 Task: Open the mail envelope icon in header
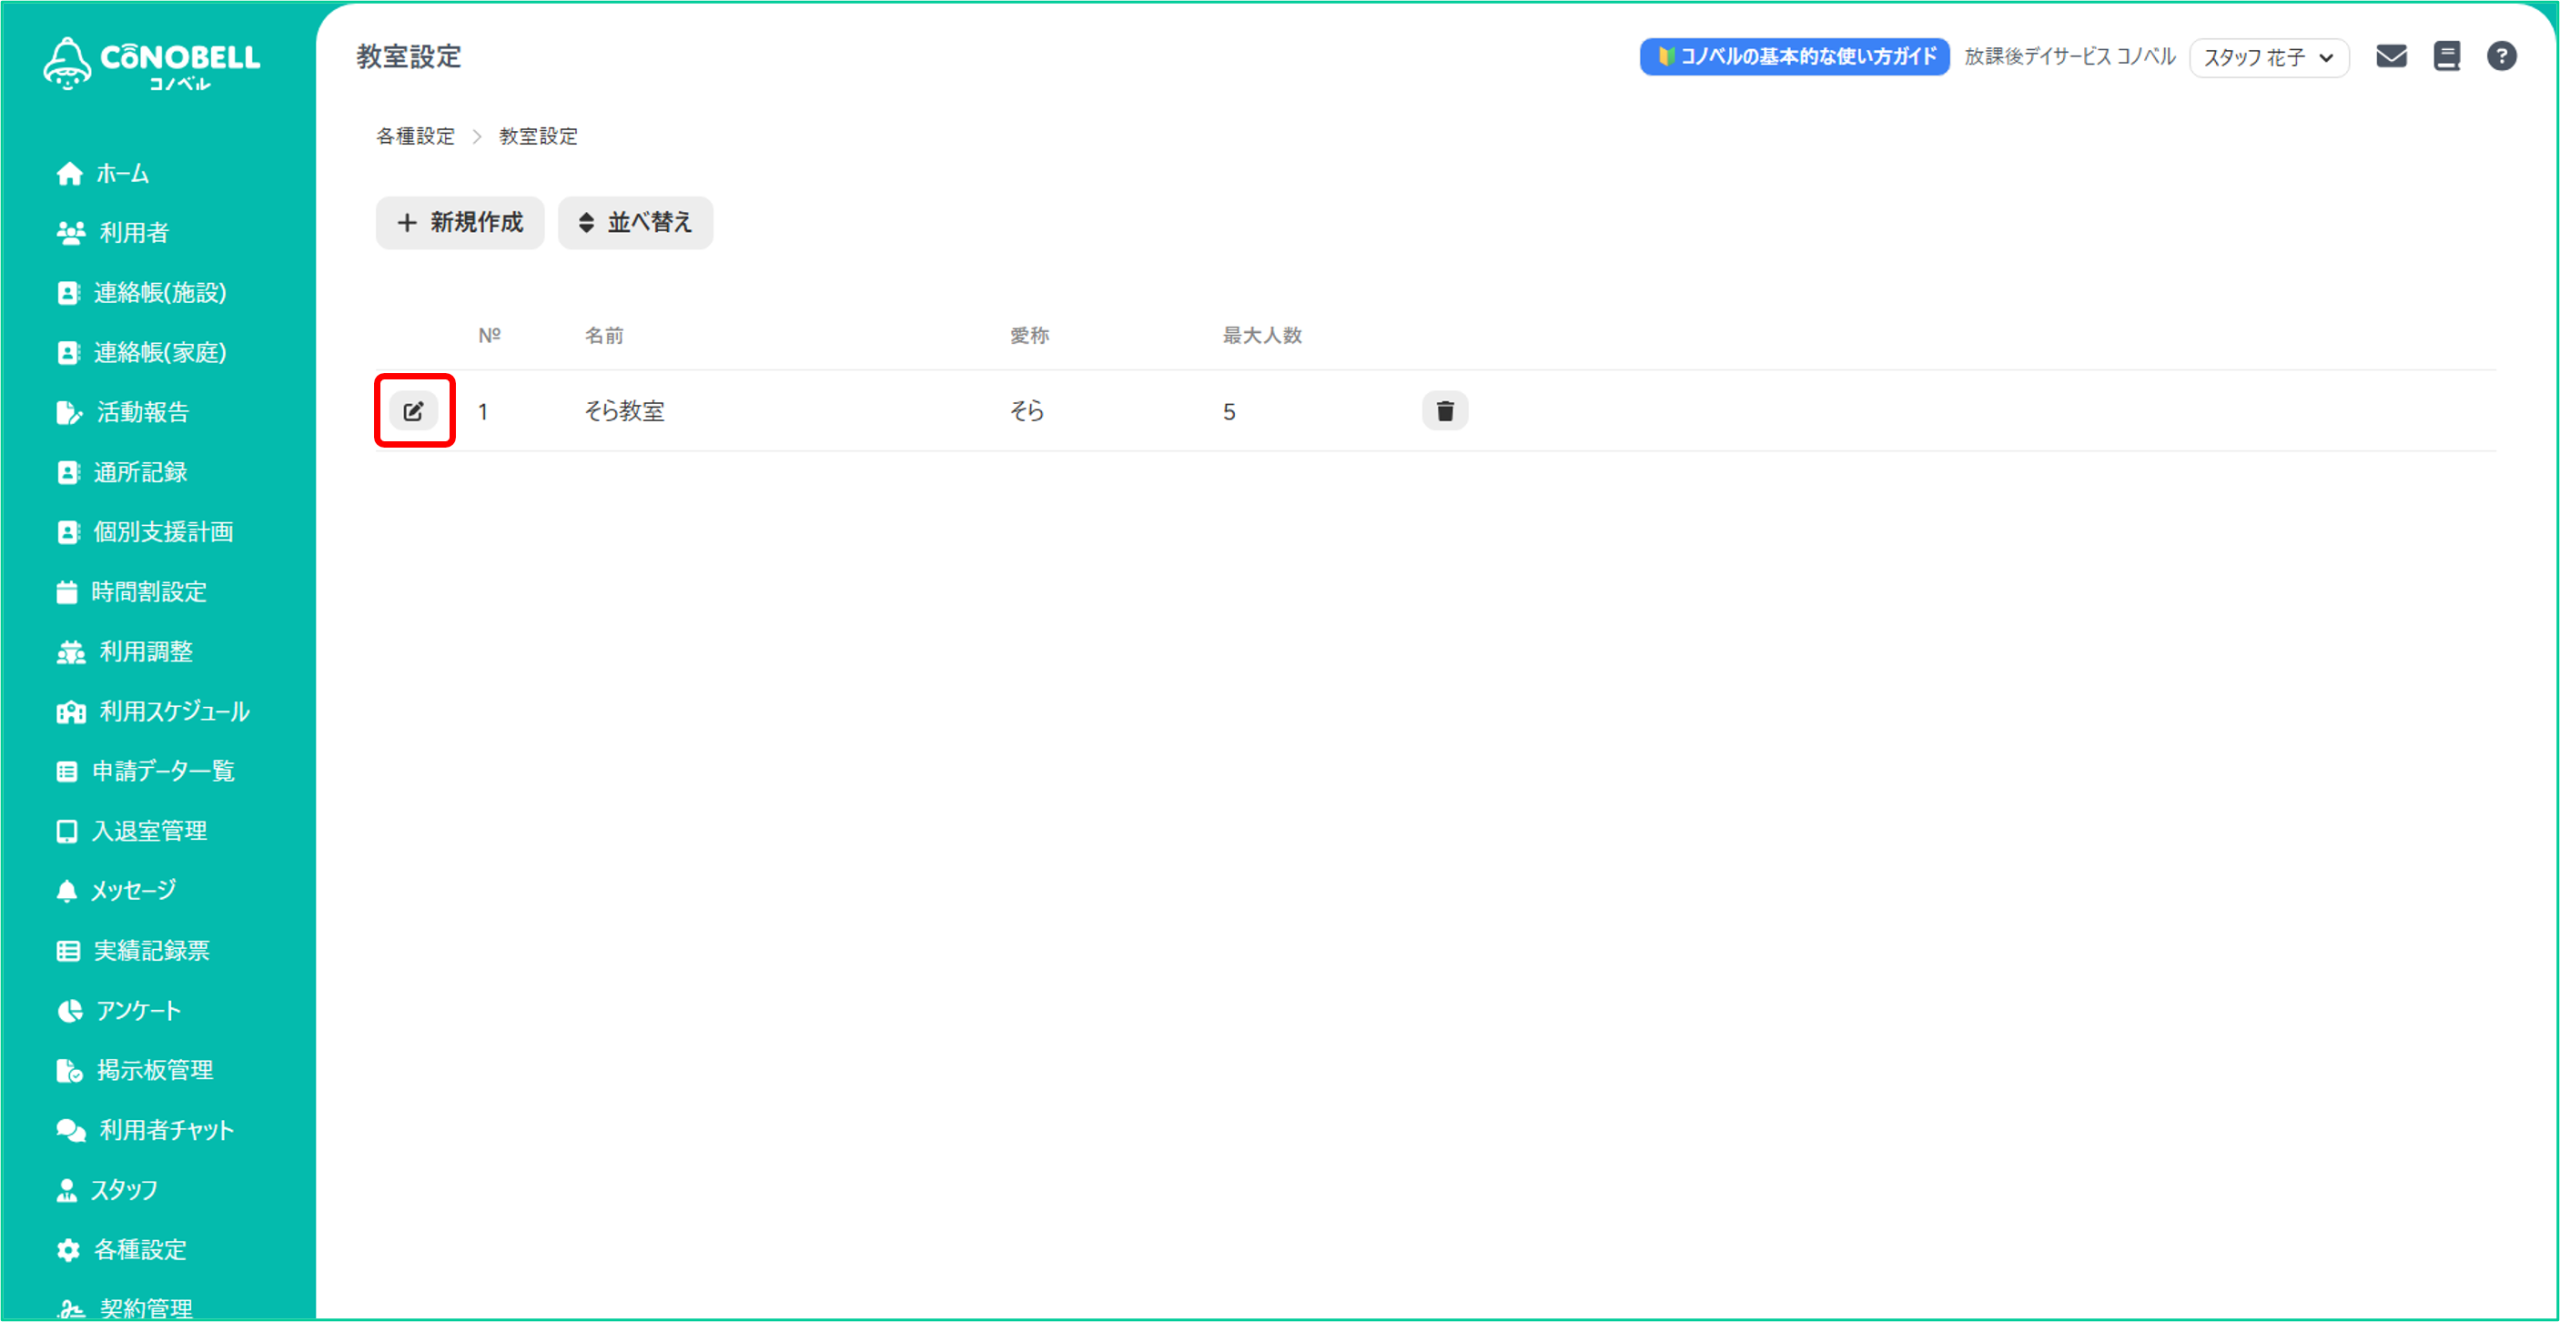coord(2391,56)
